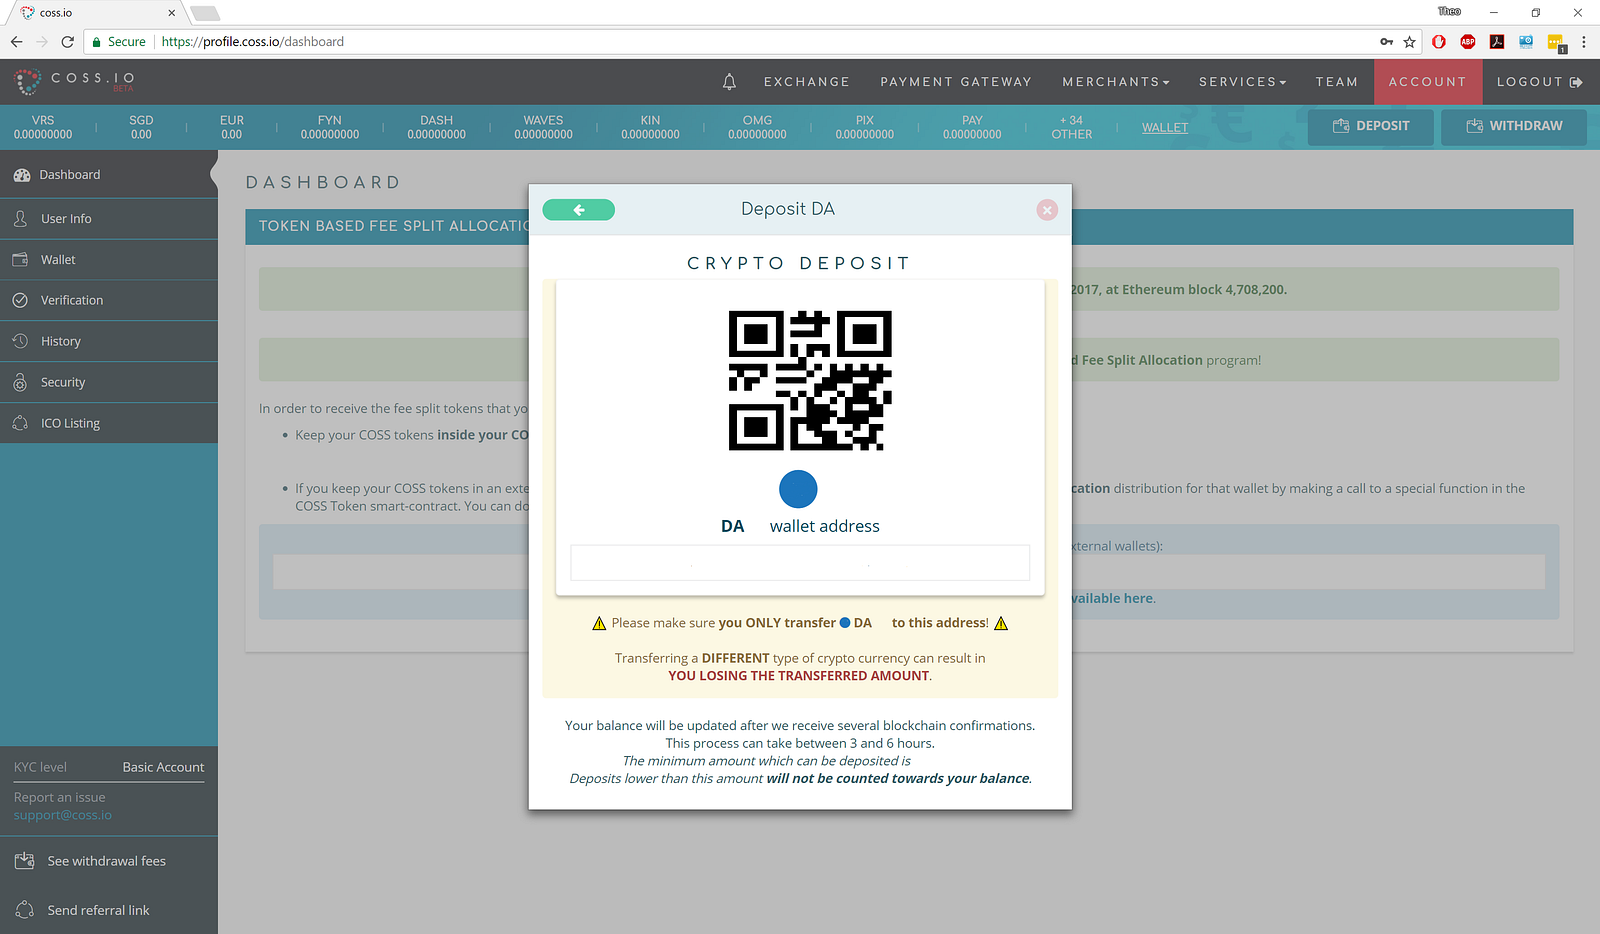Click the ICO Listing icon
Image resolution: width=1600 pixels, height=934 pixels.
tap(20, 423)
